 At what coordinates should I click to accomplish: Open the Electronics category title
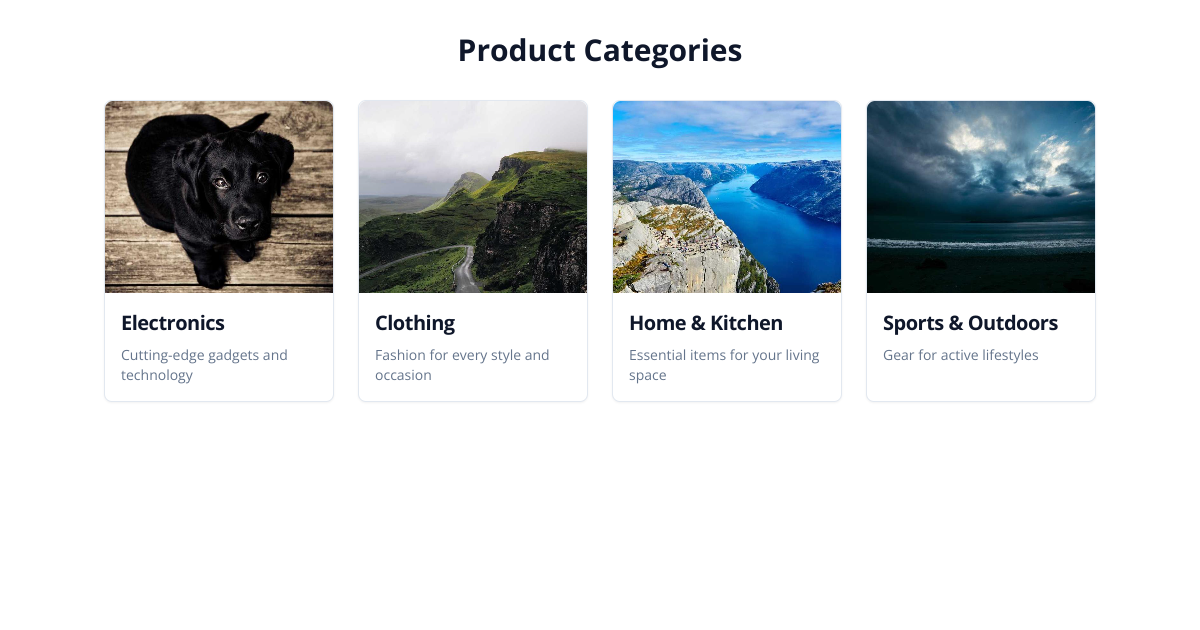[x=173, y=323]
